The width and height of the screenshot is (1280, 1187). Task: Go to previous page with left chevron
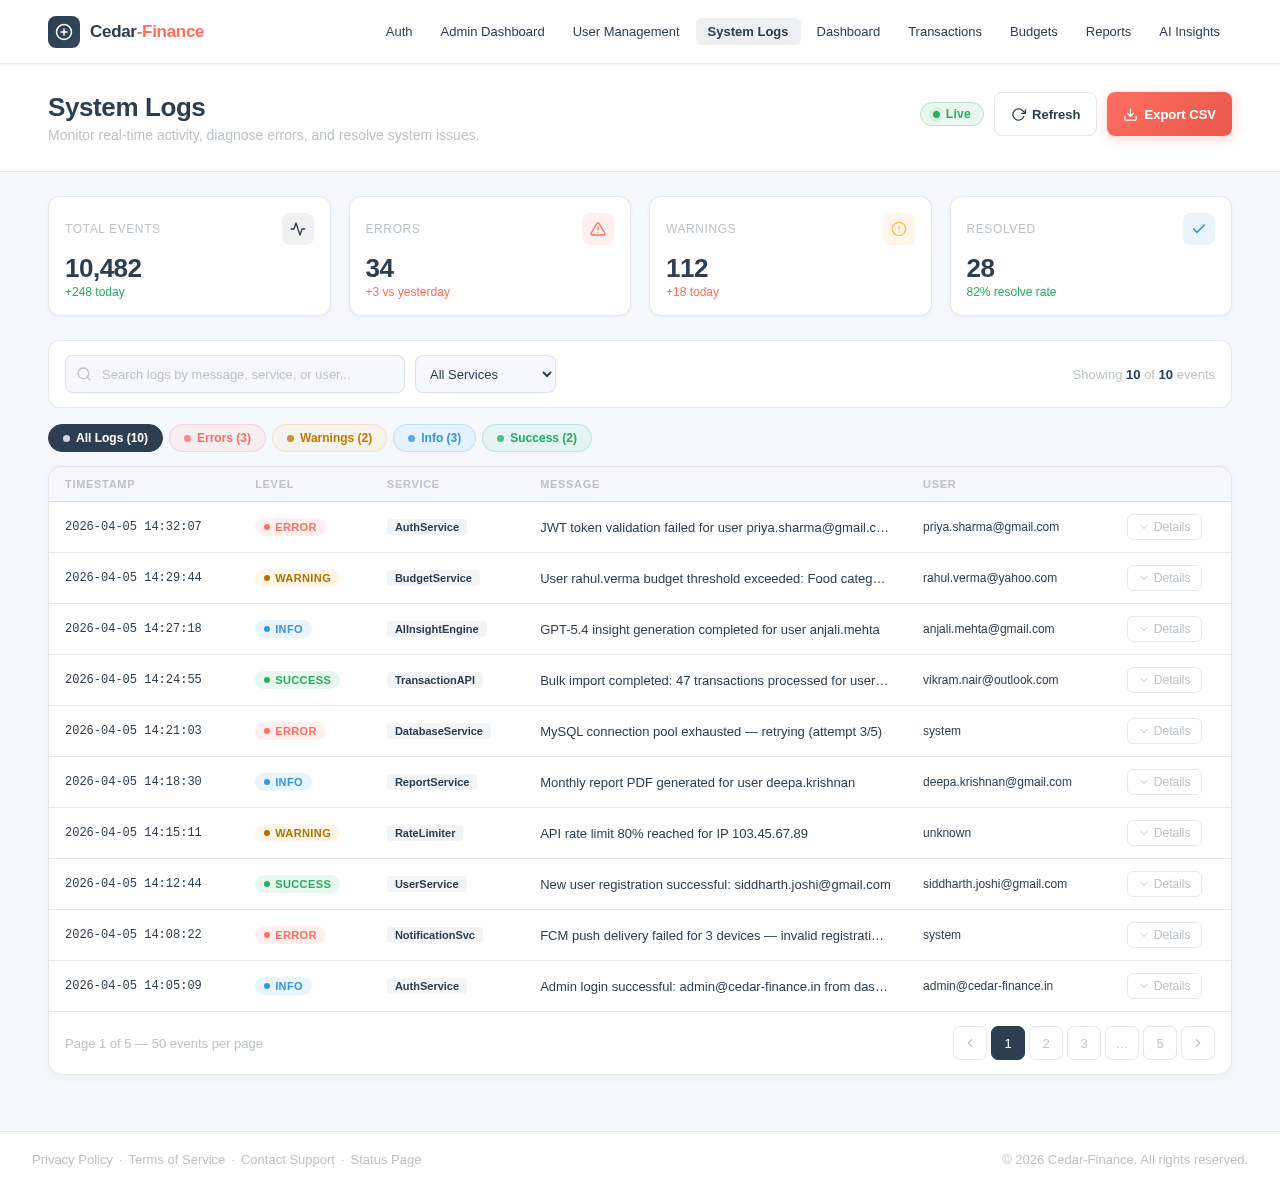pyautogui.click(x=970, y=1043)
